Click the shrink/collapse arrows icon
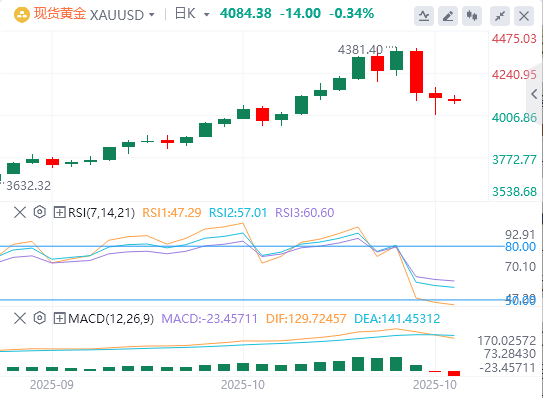 [500, 16]
